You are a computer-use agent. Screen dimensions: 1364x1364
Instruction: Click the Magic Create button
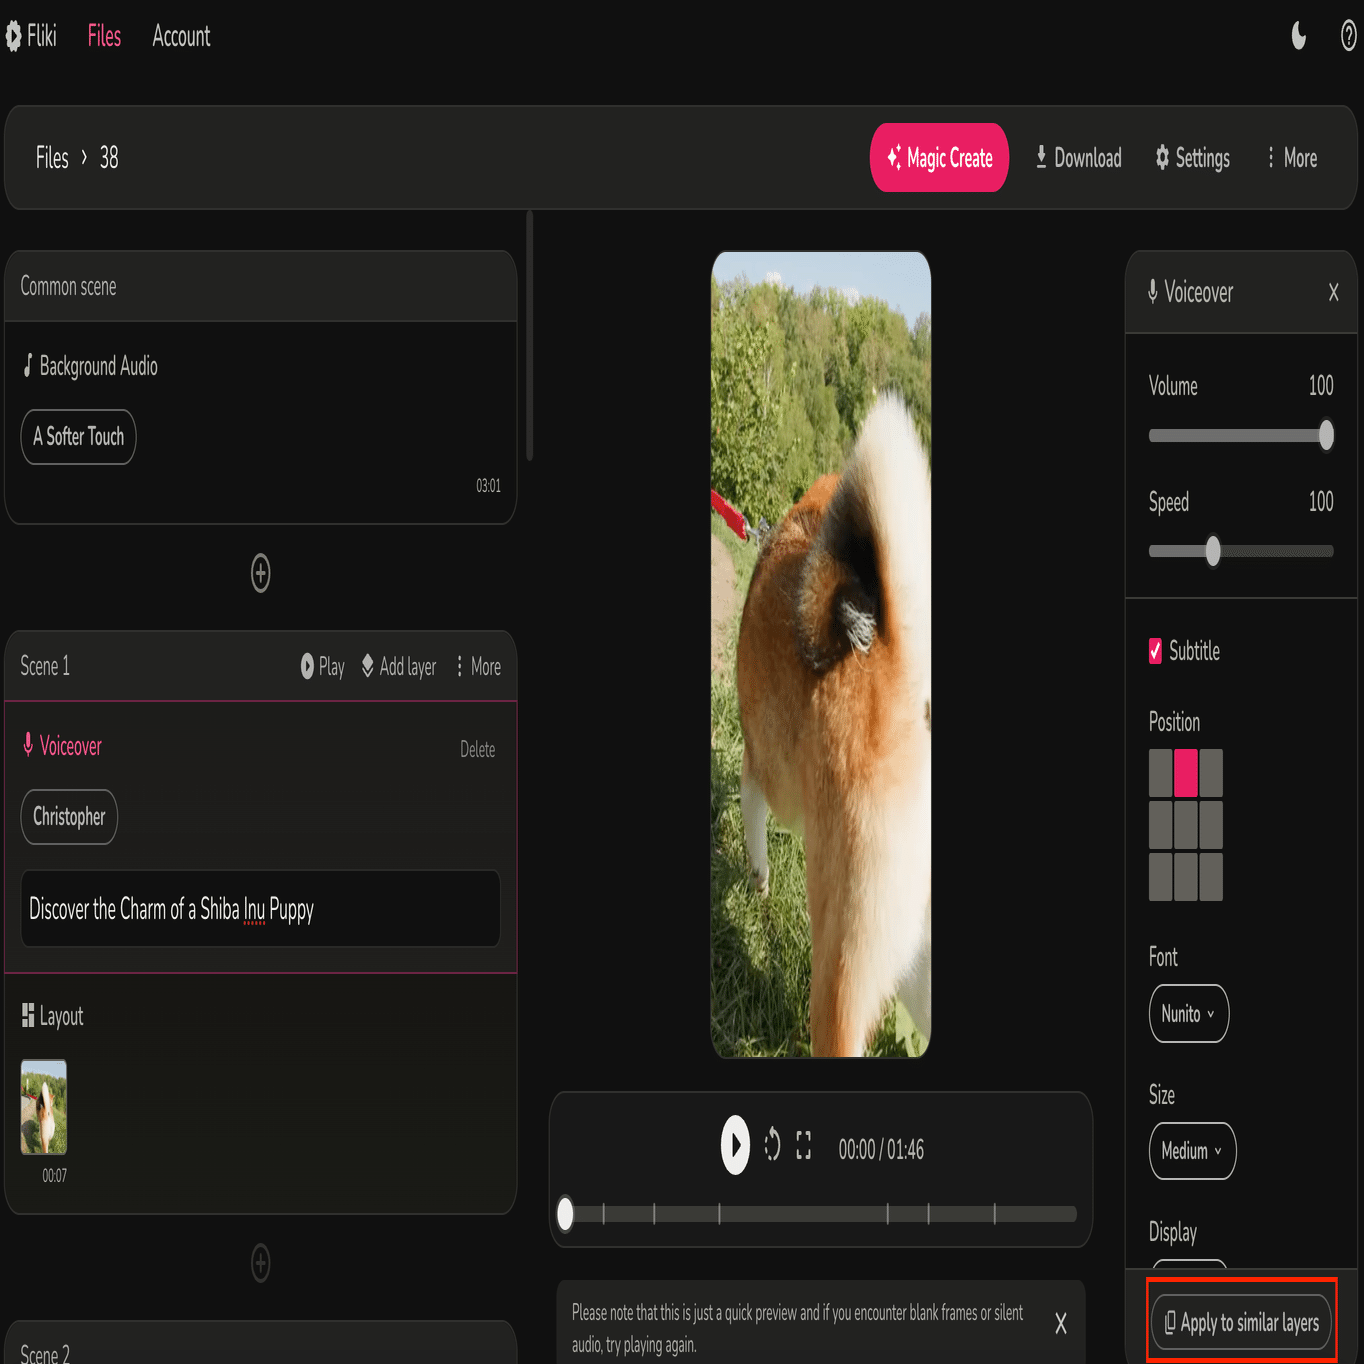pos(939,158)
